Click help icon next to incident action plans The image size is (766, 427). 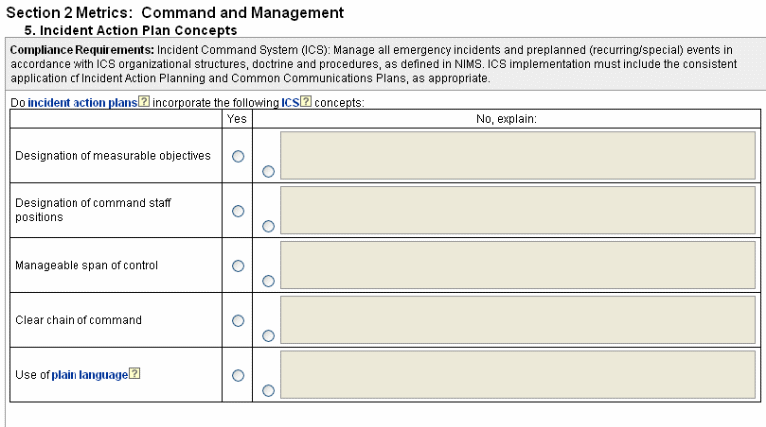tap(144, 103)
